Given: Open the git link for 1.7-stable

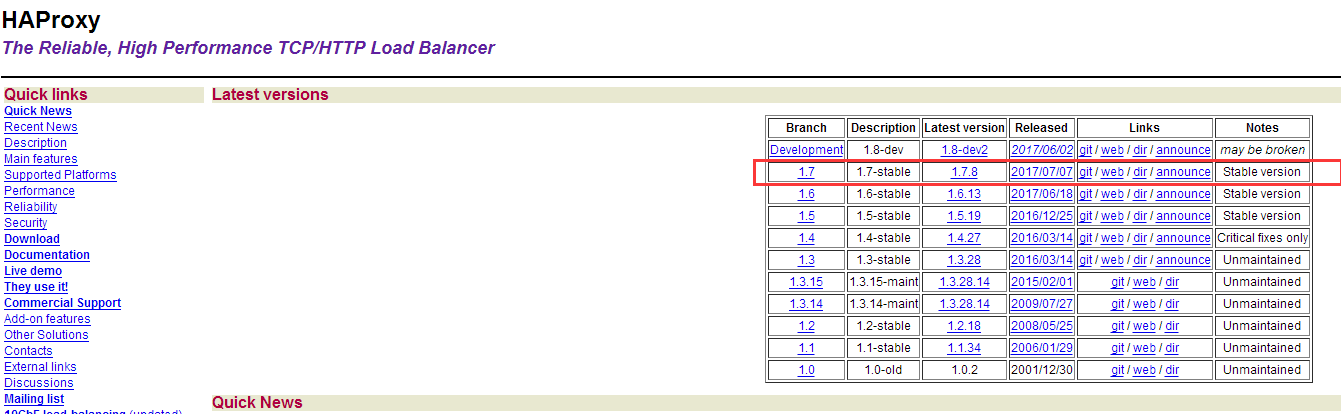Looking at the screenshot, I should [1085, 172].
